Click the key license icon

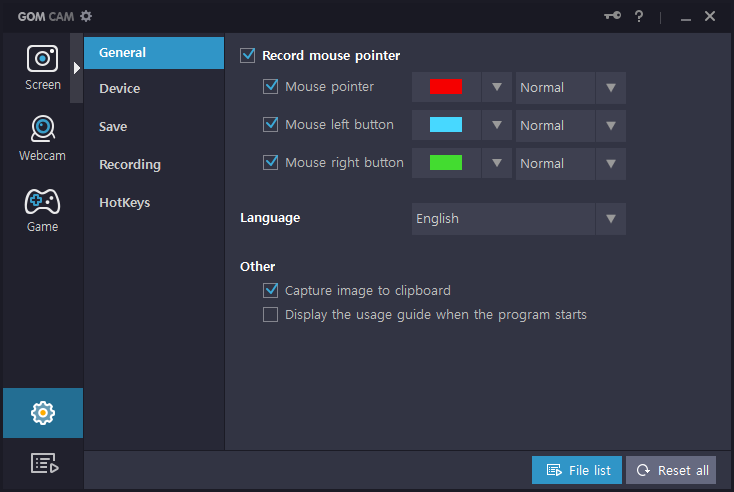(613, 16)
